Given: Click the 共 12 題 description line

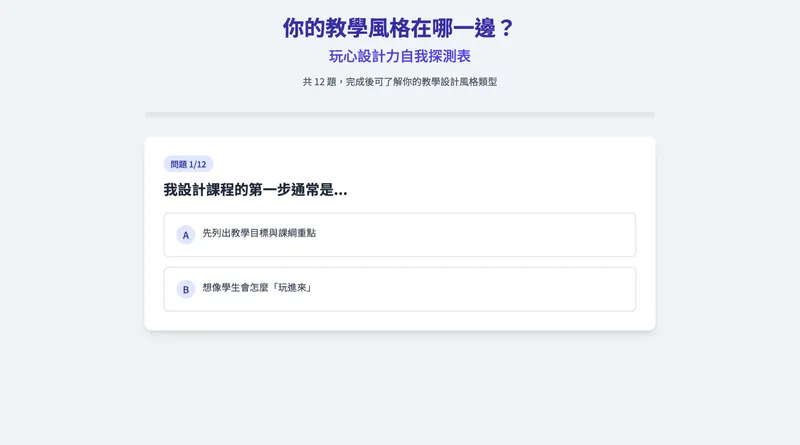Looking at the screenshot, I should click(x=400, y=82).
